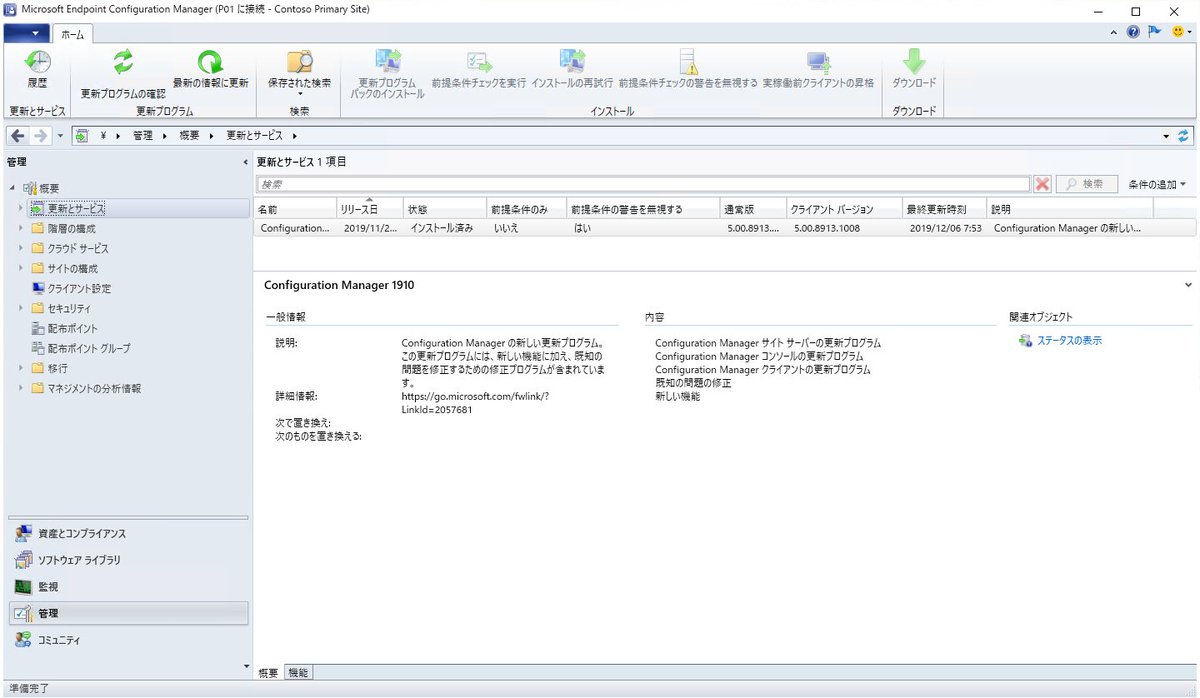Sort by 名前 column header

click(295, 210)
